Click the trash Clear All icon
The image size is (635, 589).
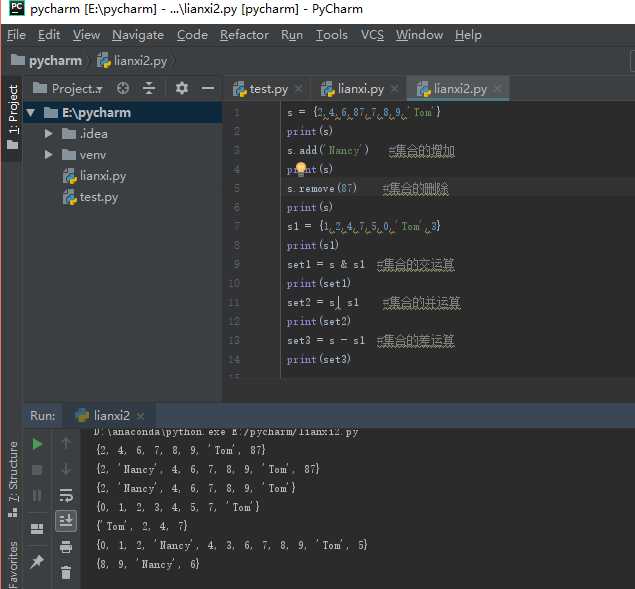[66, 572]
